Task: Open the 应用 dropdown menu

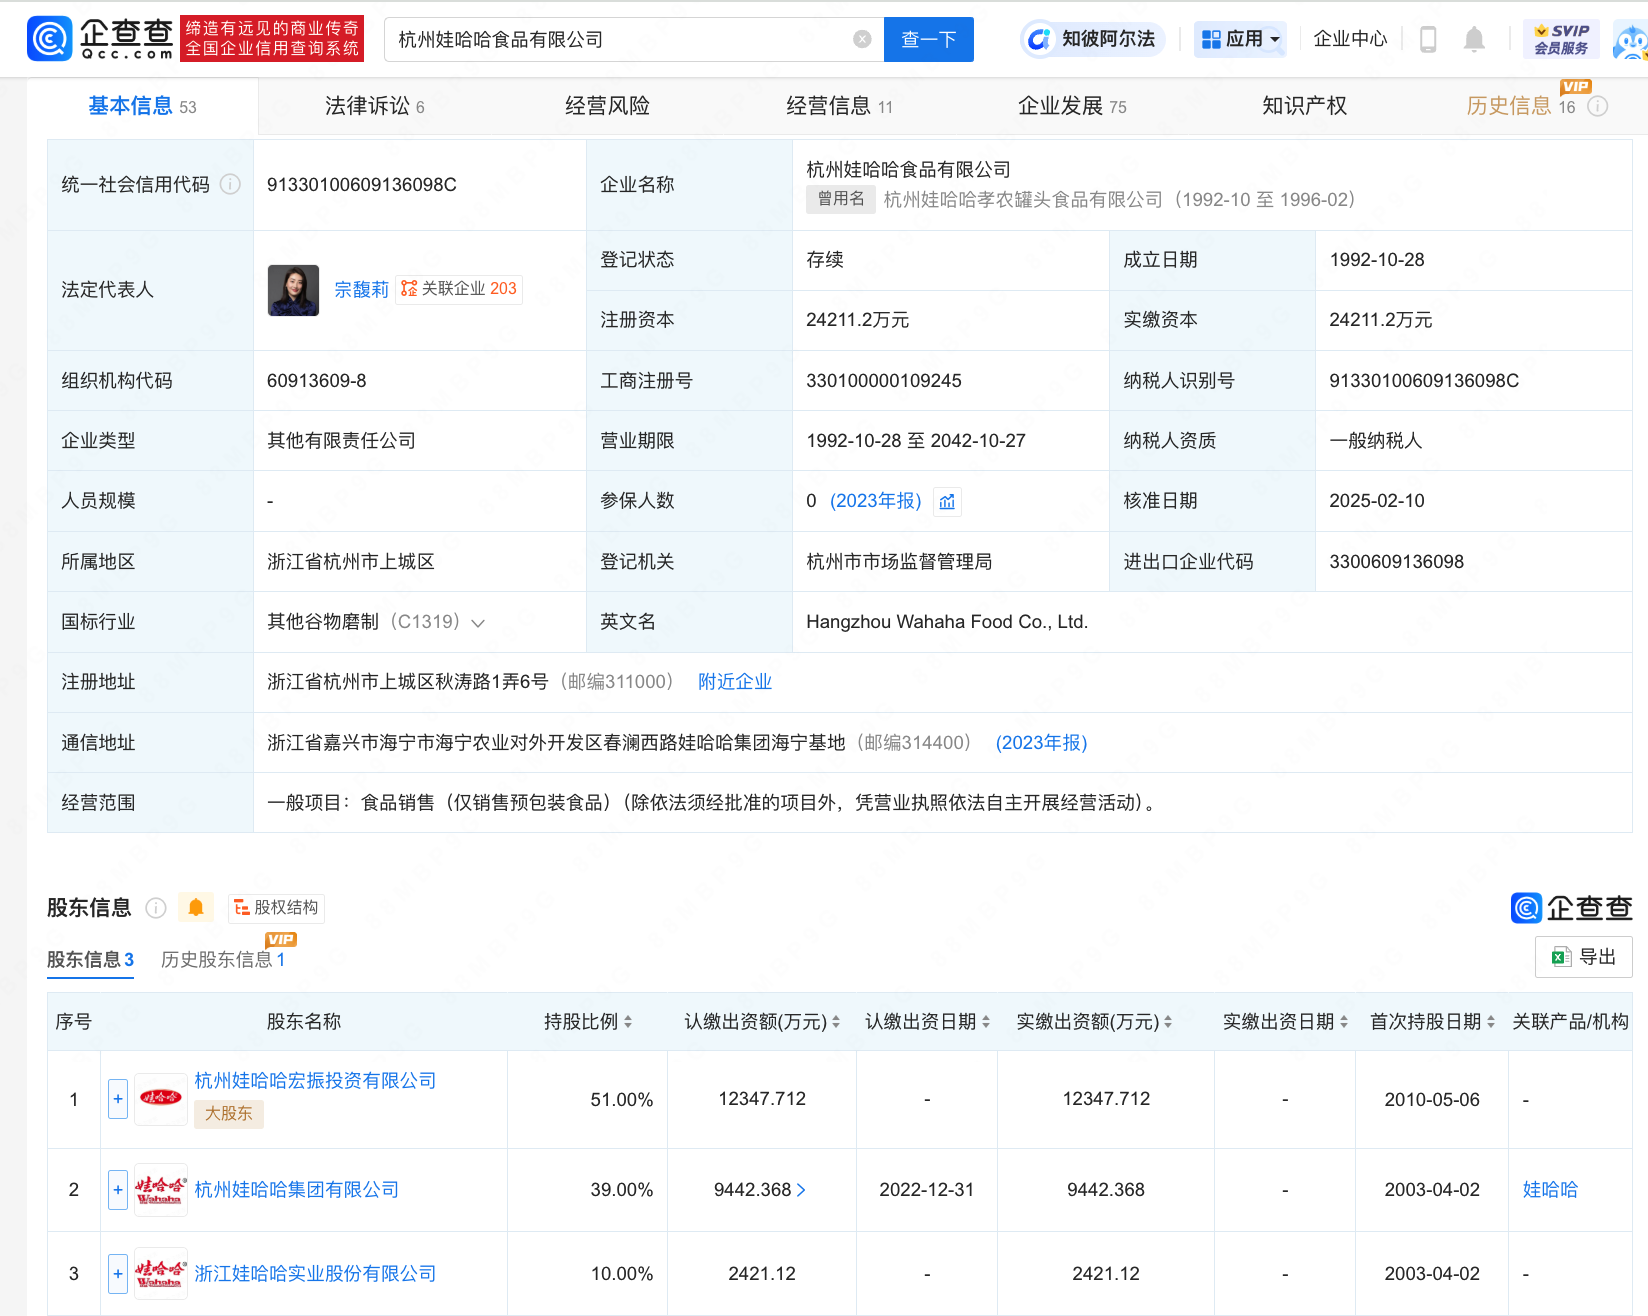Action: coord(1240,39)
